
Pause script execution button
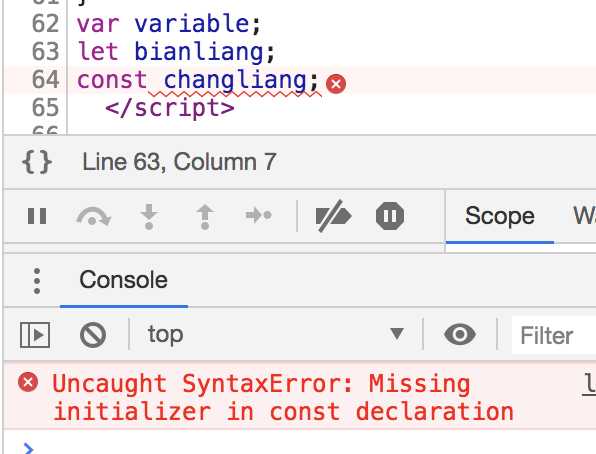(37, 216)
